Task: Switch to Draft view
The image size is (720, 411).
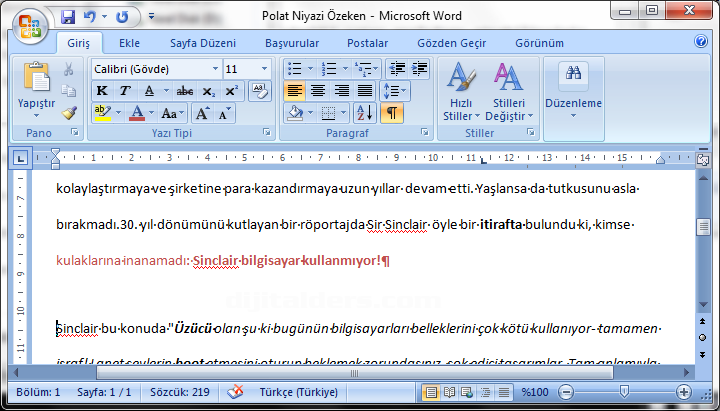Action: [x=504, y=392]
